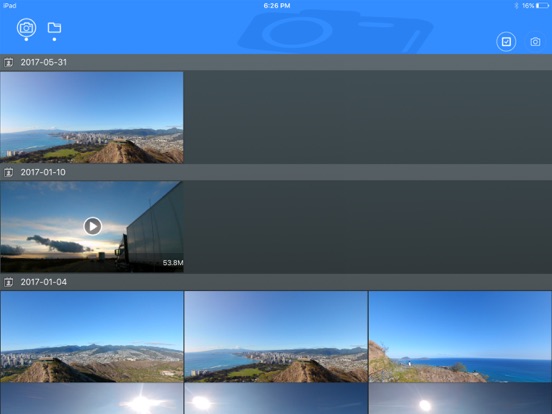Tap the calendar icon beside 2017-05-31
This screenshot has width=552, height=414.
click(8, 63)
